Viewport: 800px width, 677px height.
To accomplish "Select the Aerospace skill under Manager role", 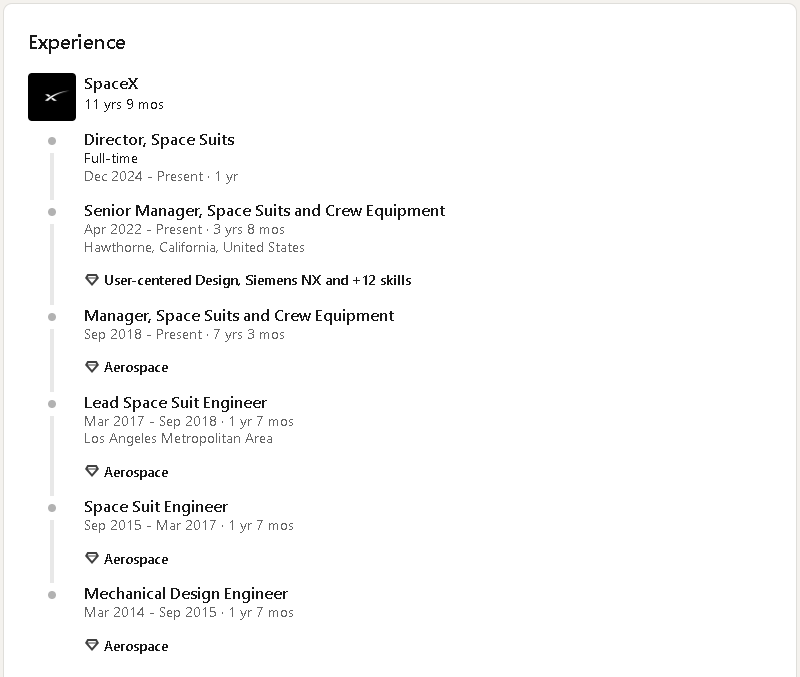I will pyautogui.click(x=136, y=367).
